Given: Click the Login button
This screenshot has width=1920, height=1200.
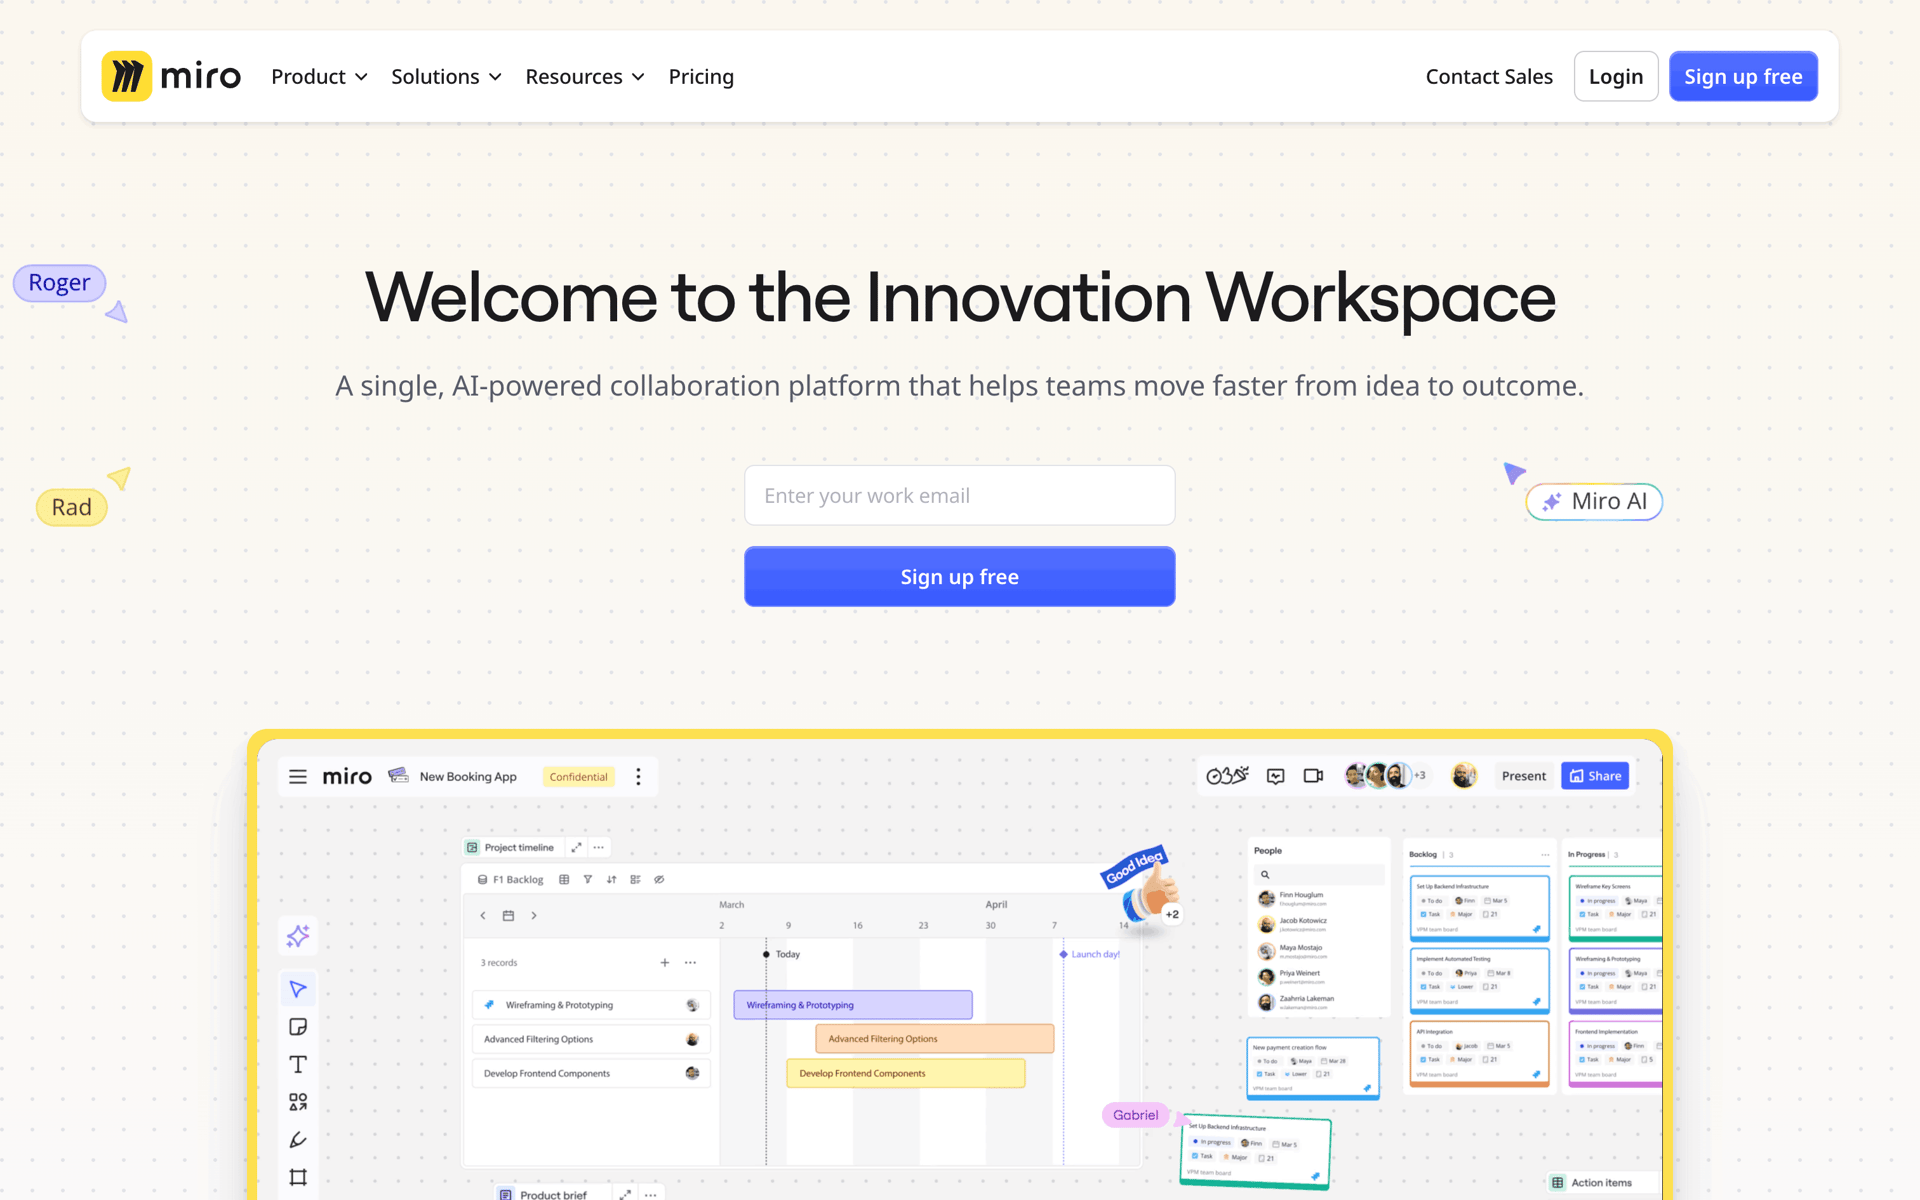Looking at the screenshot, I should 1616,76.
